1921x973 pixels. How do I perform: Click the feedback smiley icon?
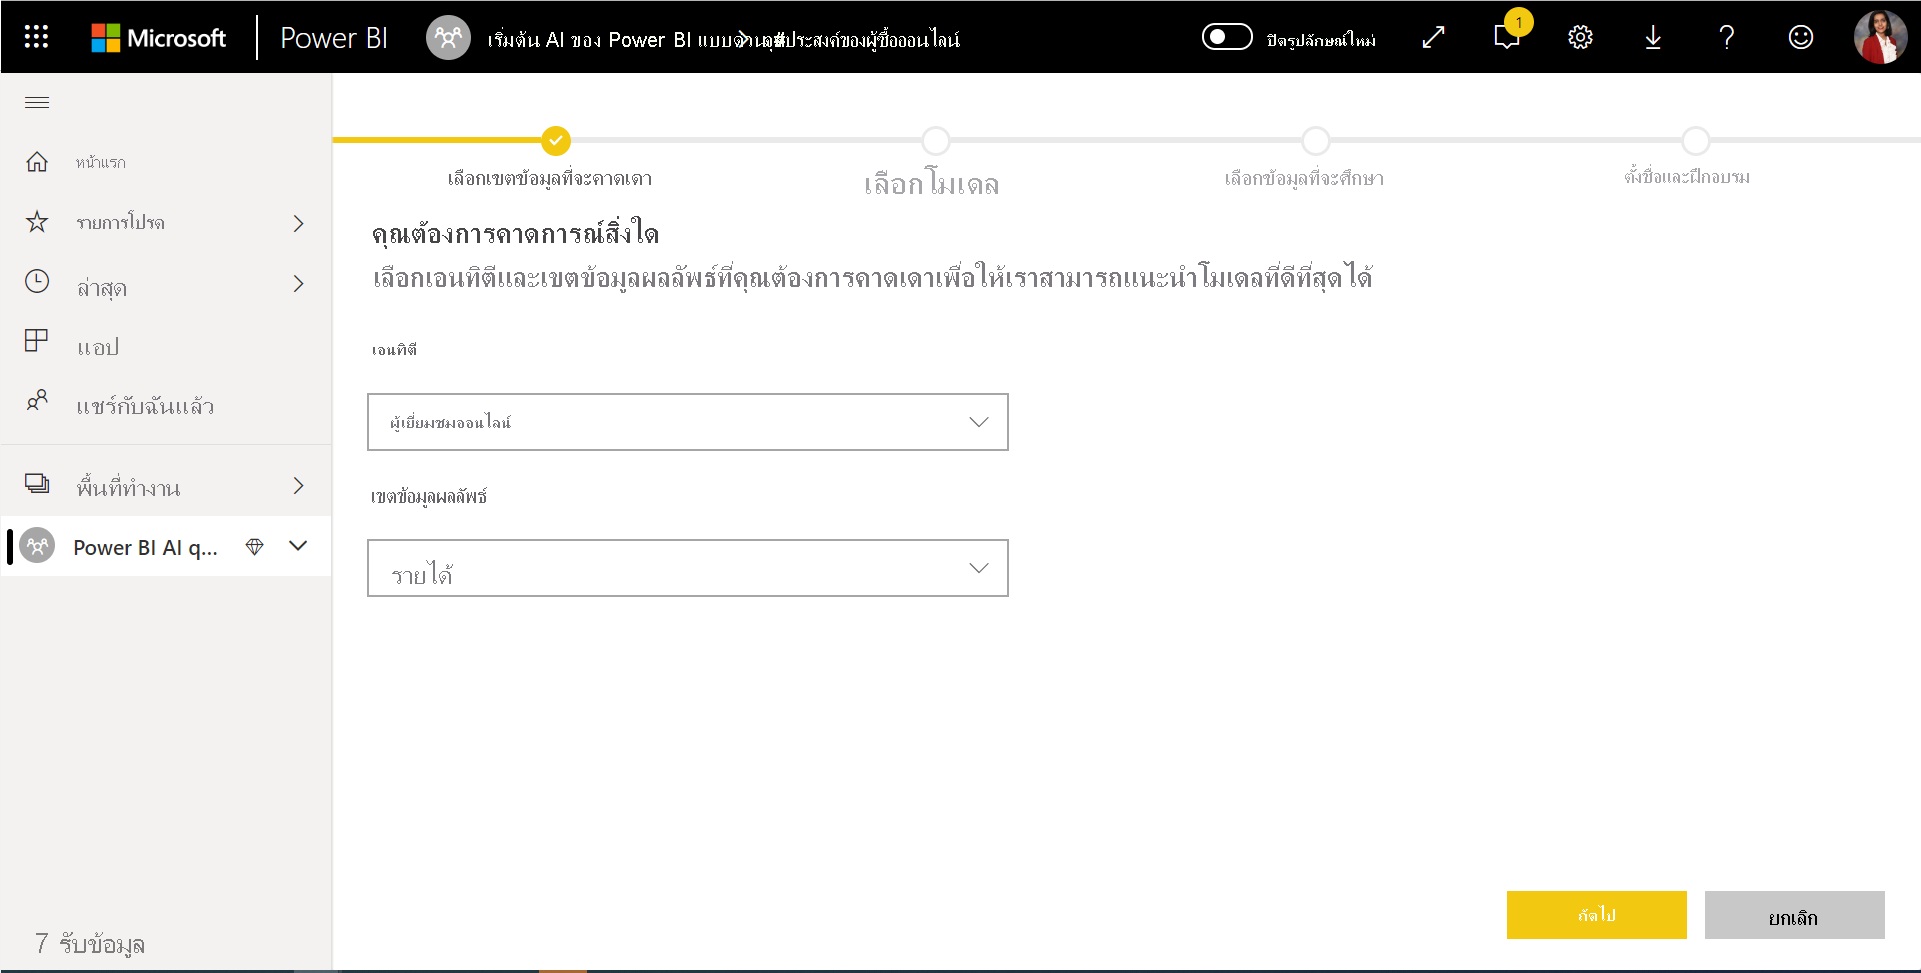(x=1801, y=37)
